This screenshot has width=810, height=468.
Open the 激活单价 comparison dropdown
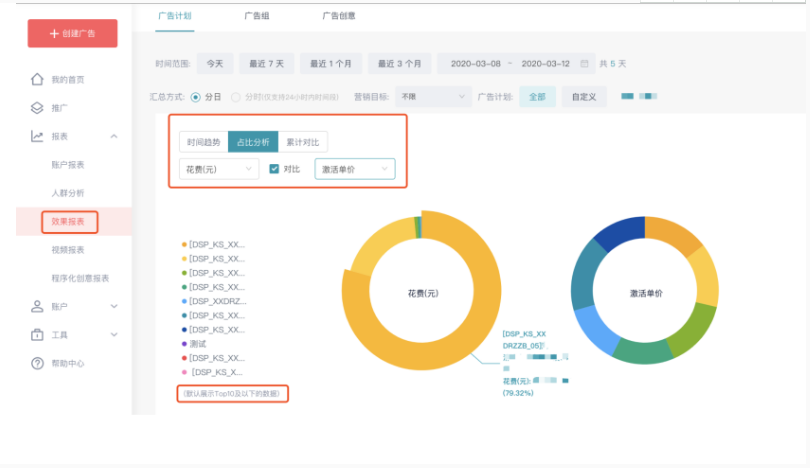tap(355, 169)
